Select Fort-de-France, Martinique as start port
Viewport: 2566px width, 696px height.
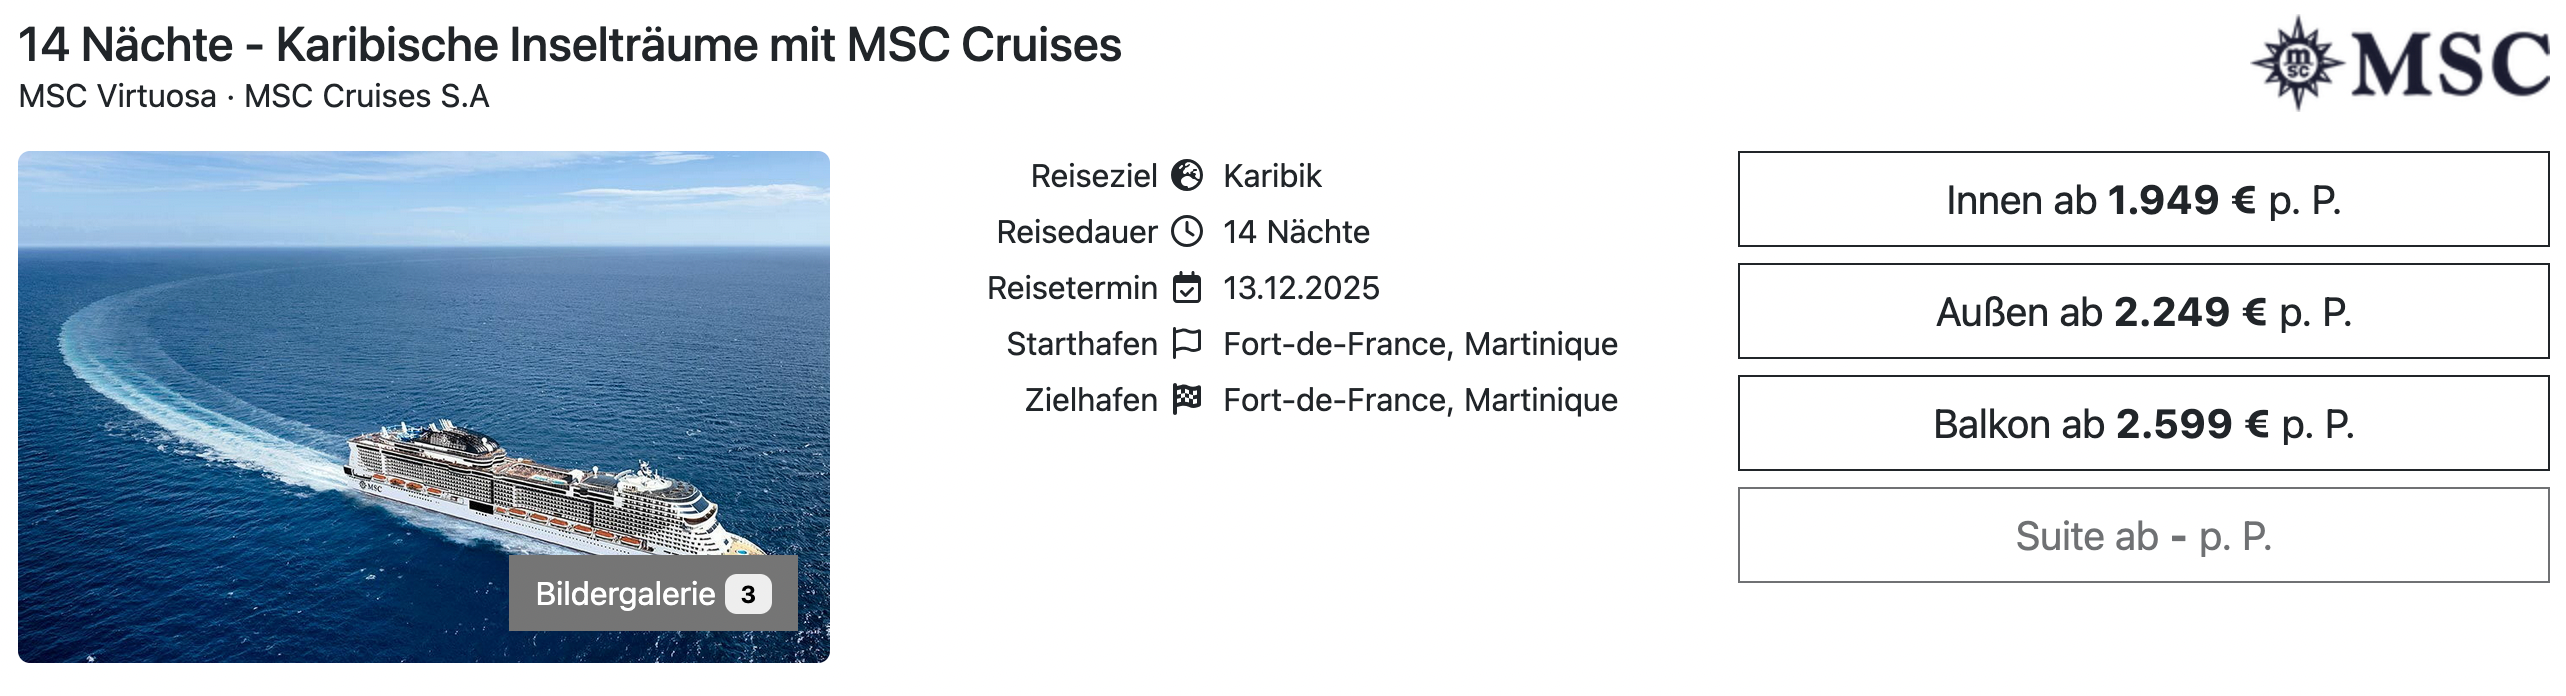coord(1420,344)
